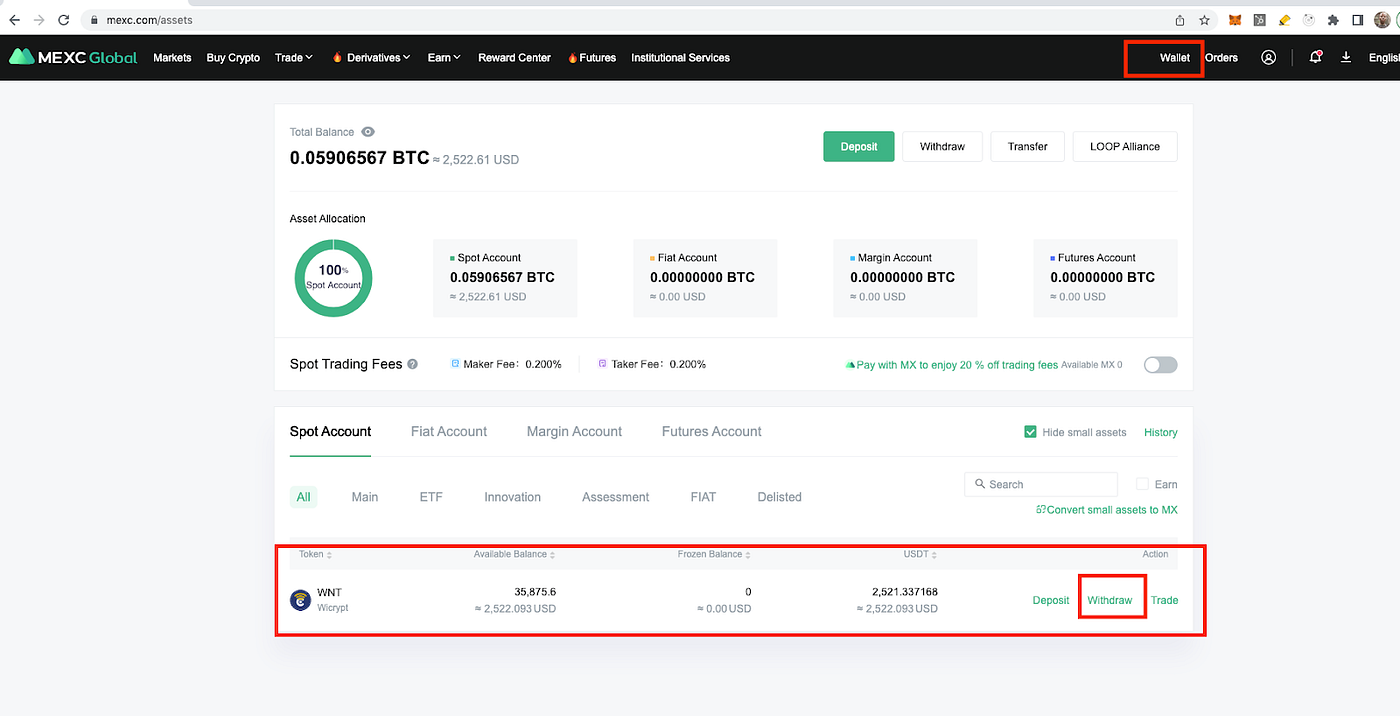Focus the asset Search field
This screenshot has width=1400, height=716.
tap(1041, 484)
